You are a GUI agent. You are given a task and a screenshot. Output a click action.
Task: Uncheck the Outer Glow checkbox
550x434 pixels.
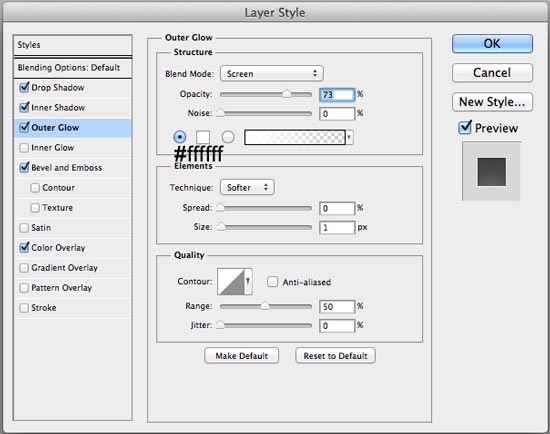coord(24,127)
